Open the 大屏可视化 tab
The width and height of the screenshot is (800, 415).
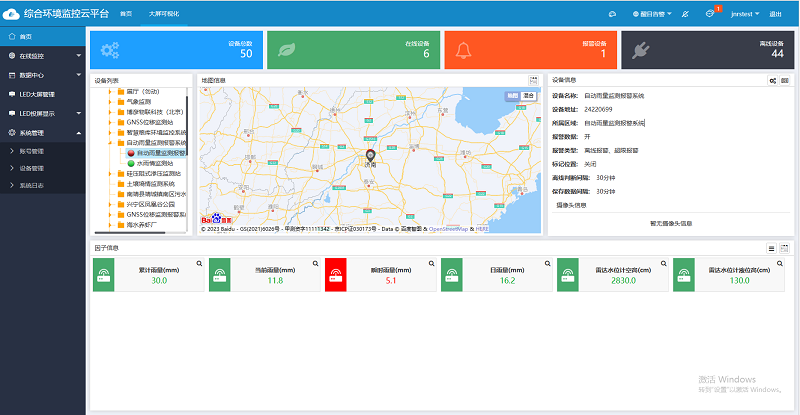tap(166, 14)
